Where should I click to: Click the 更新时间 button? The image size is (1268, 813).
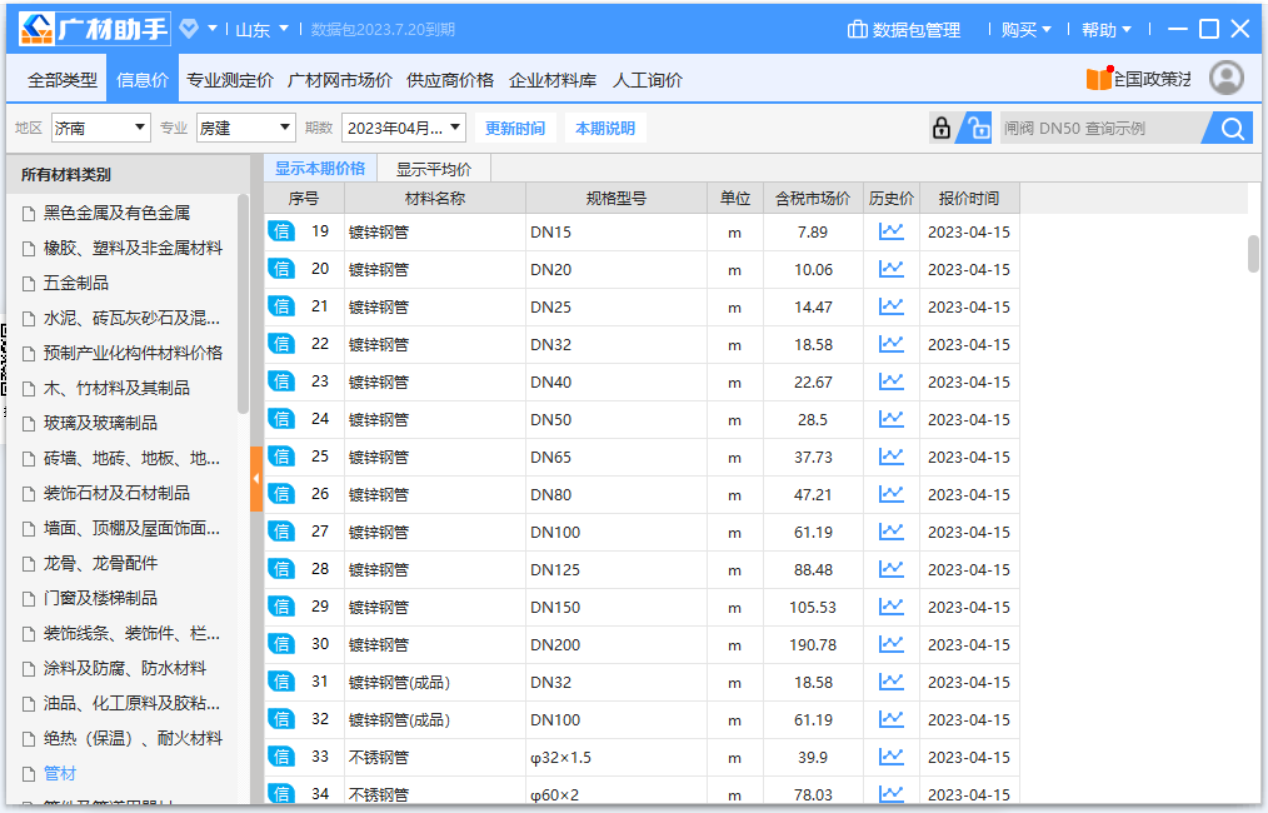515,128
